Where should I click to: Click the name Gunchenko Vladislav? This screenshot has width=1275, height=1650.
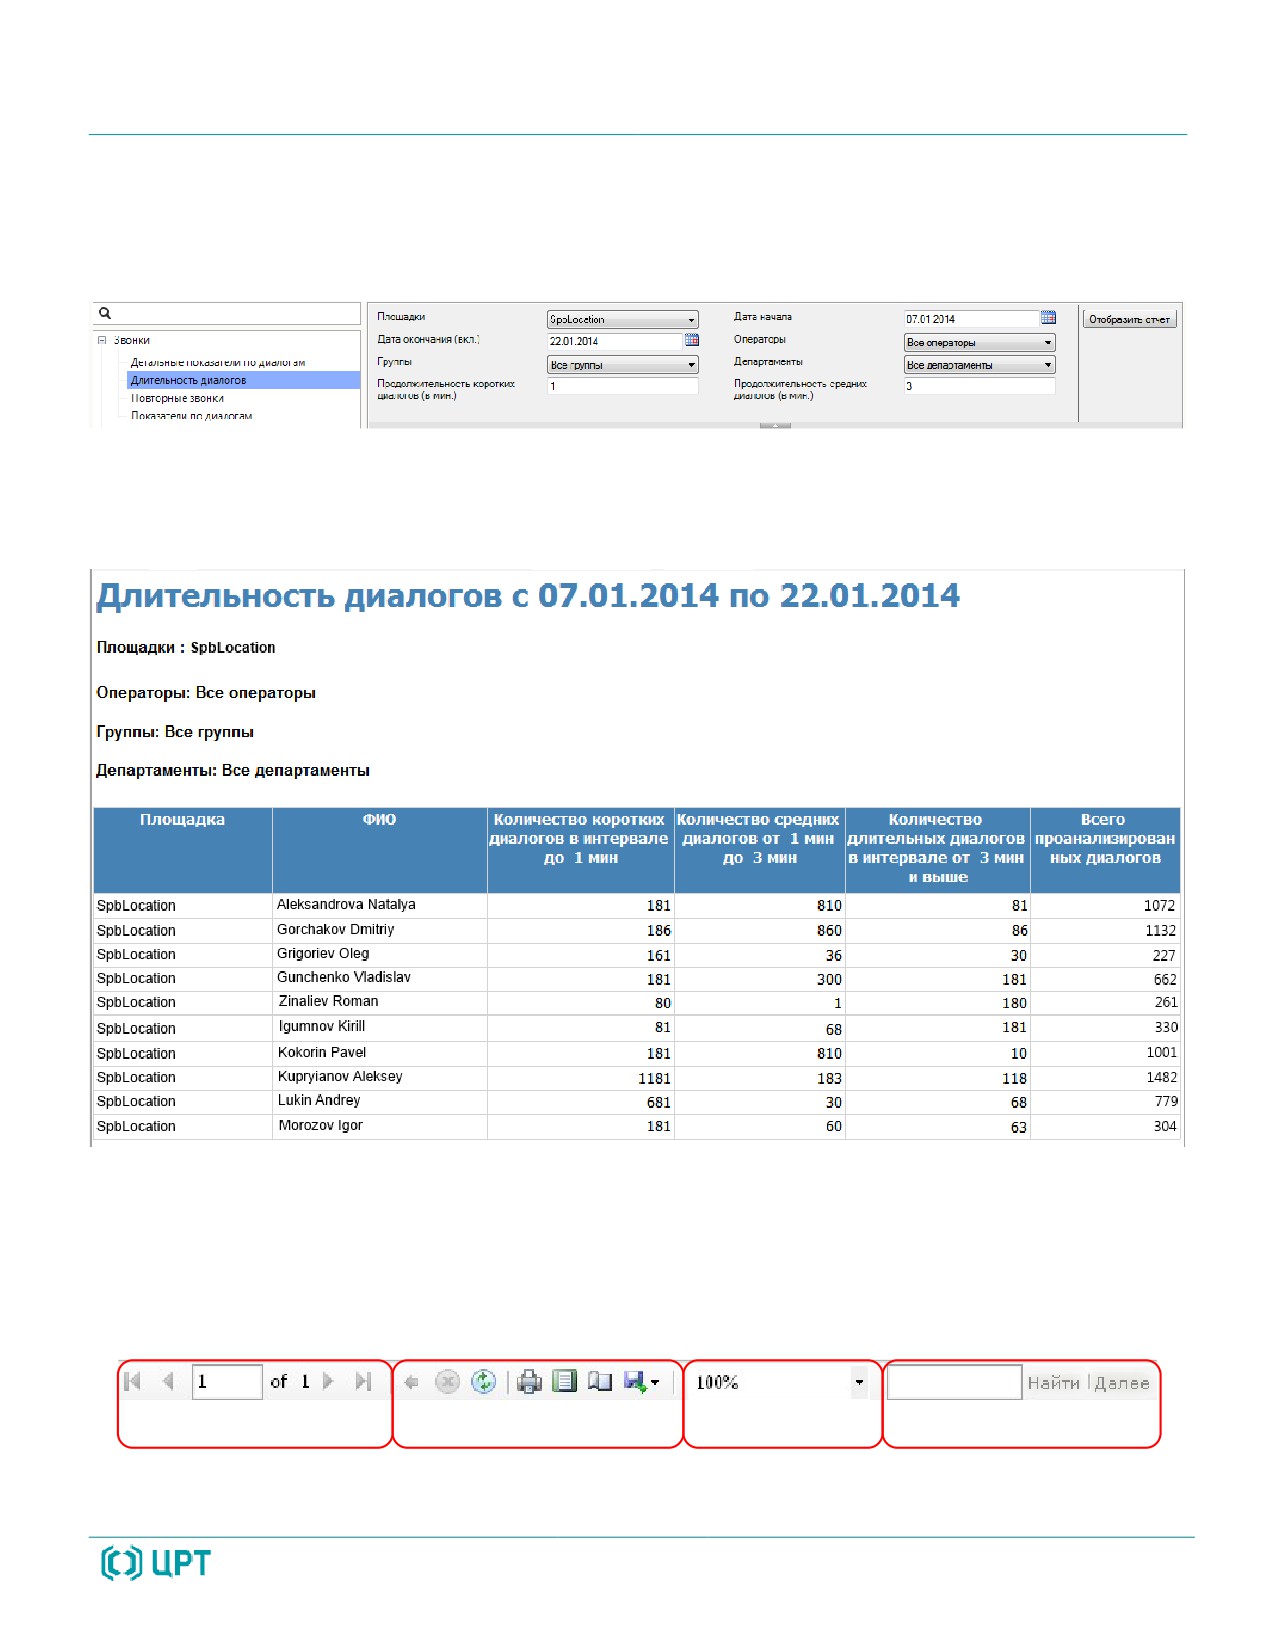pos(344,977)
